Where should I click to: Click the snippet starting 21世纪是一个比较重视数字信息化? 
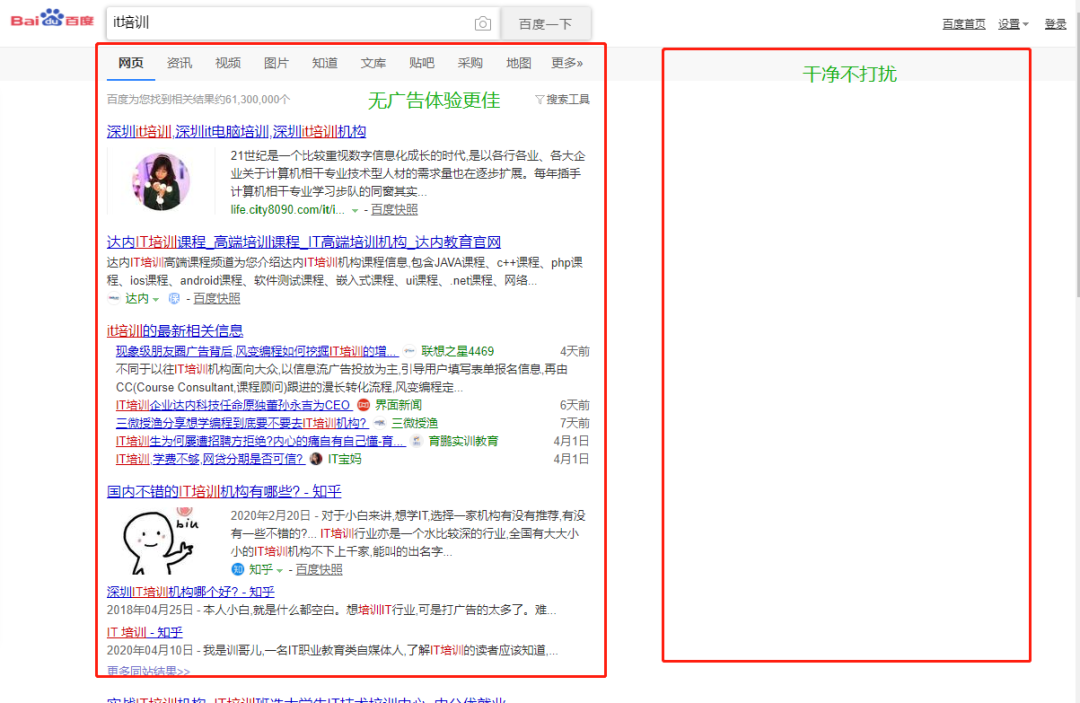408,174
